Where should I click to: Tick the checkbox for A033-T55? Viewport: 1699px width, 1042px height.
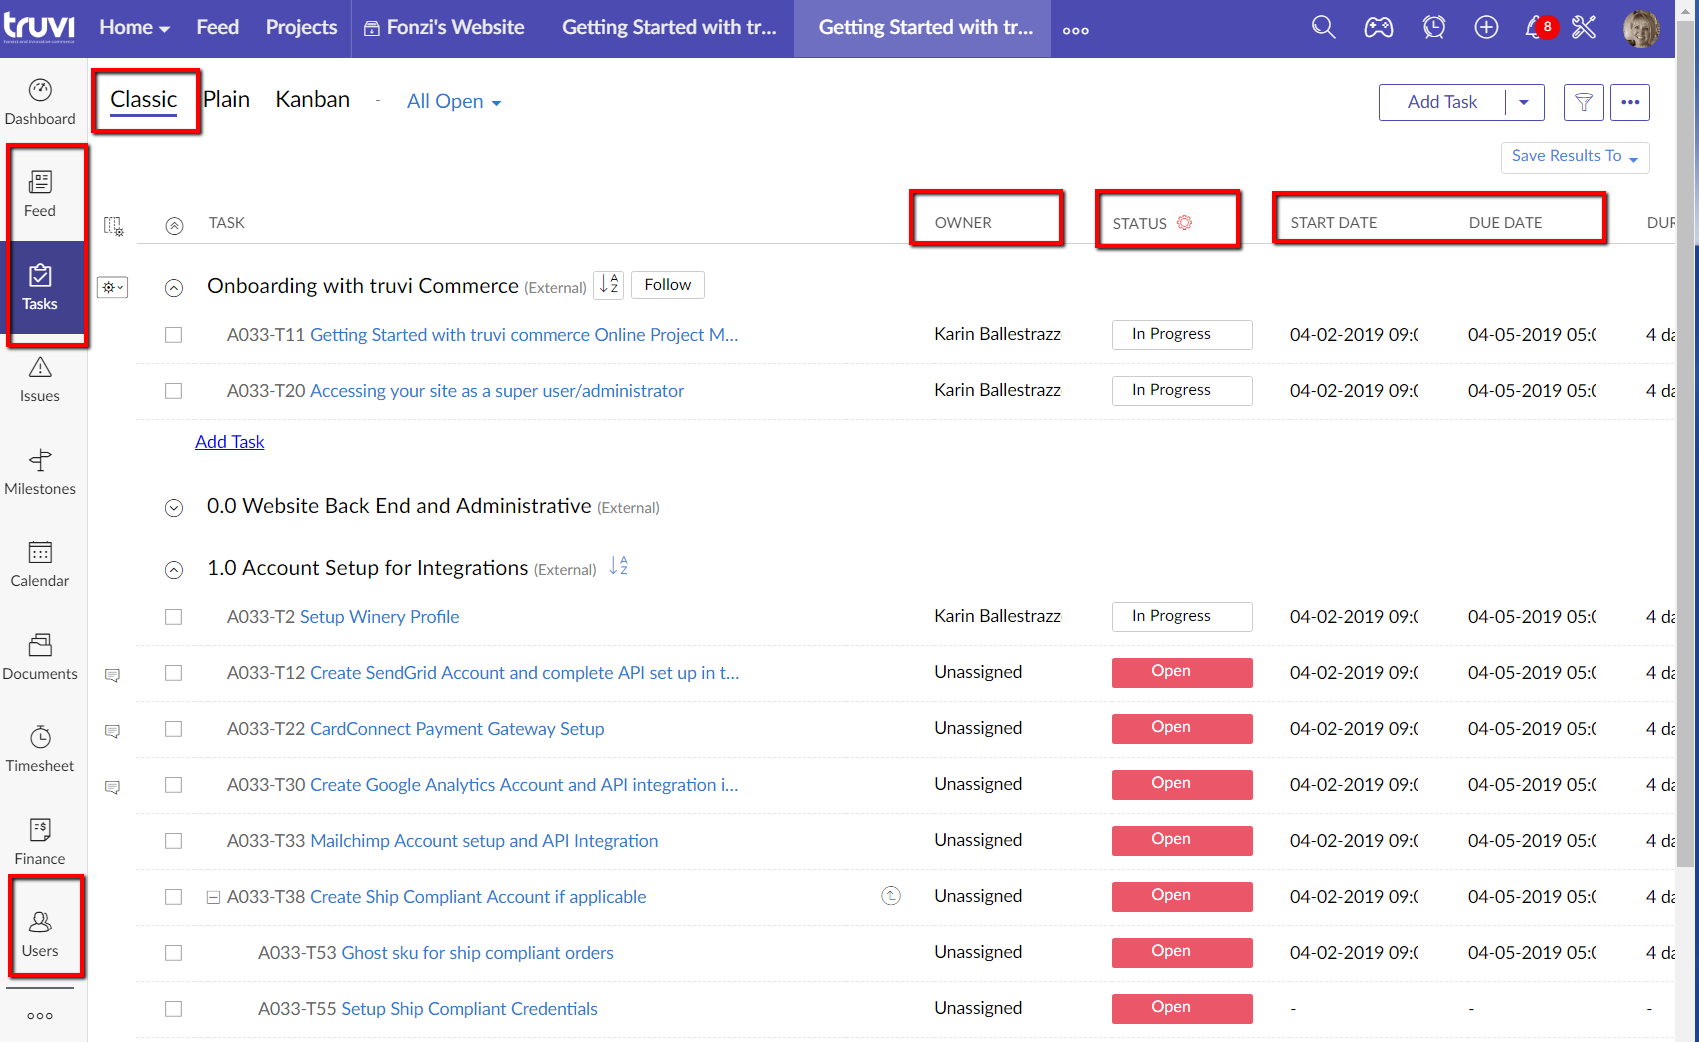(174, 1009)
